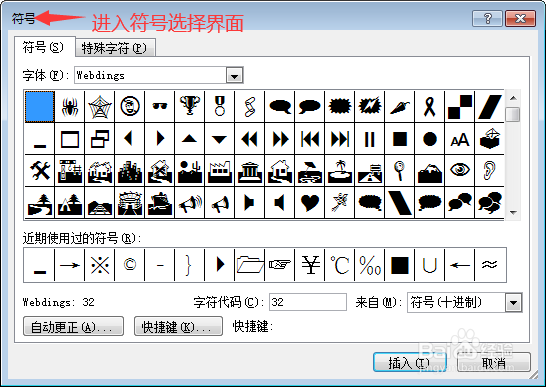Screen dimensions: 546x387
Task: Open 自动更正(A)... autocorrect options
Action: click(73, 326)
